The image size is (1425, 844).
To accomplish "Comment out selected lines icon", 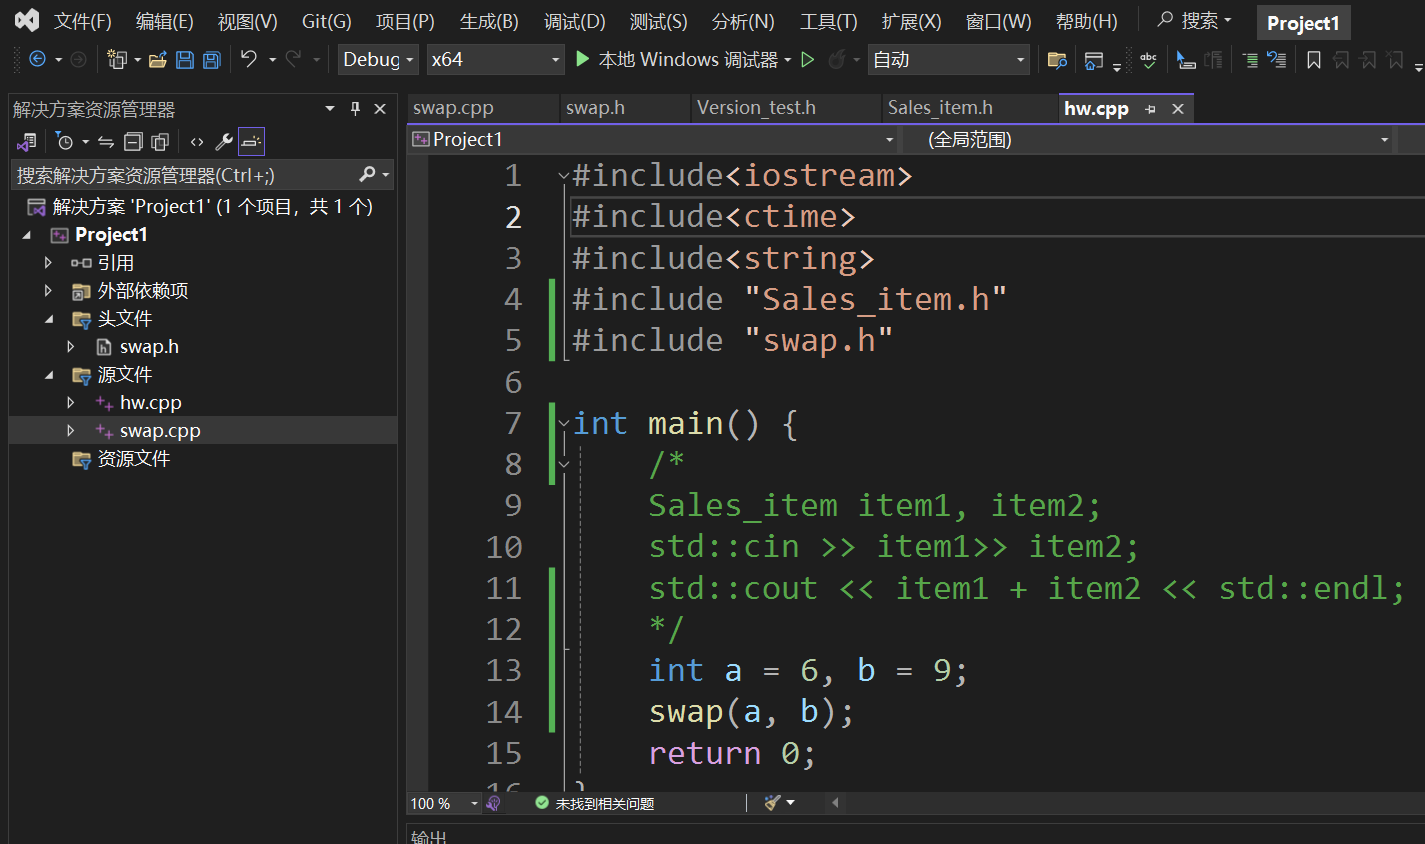I will point(1250,60).
